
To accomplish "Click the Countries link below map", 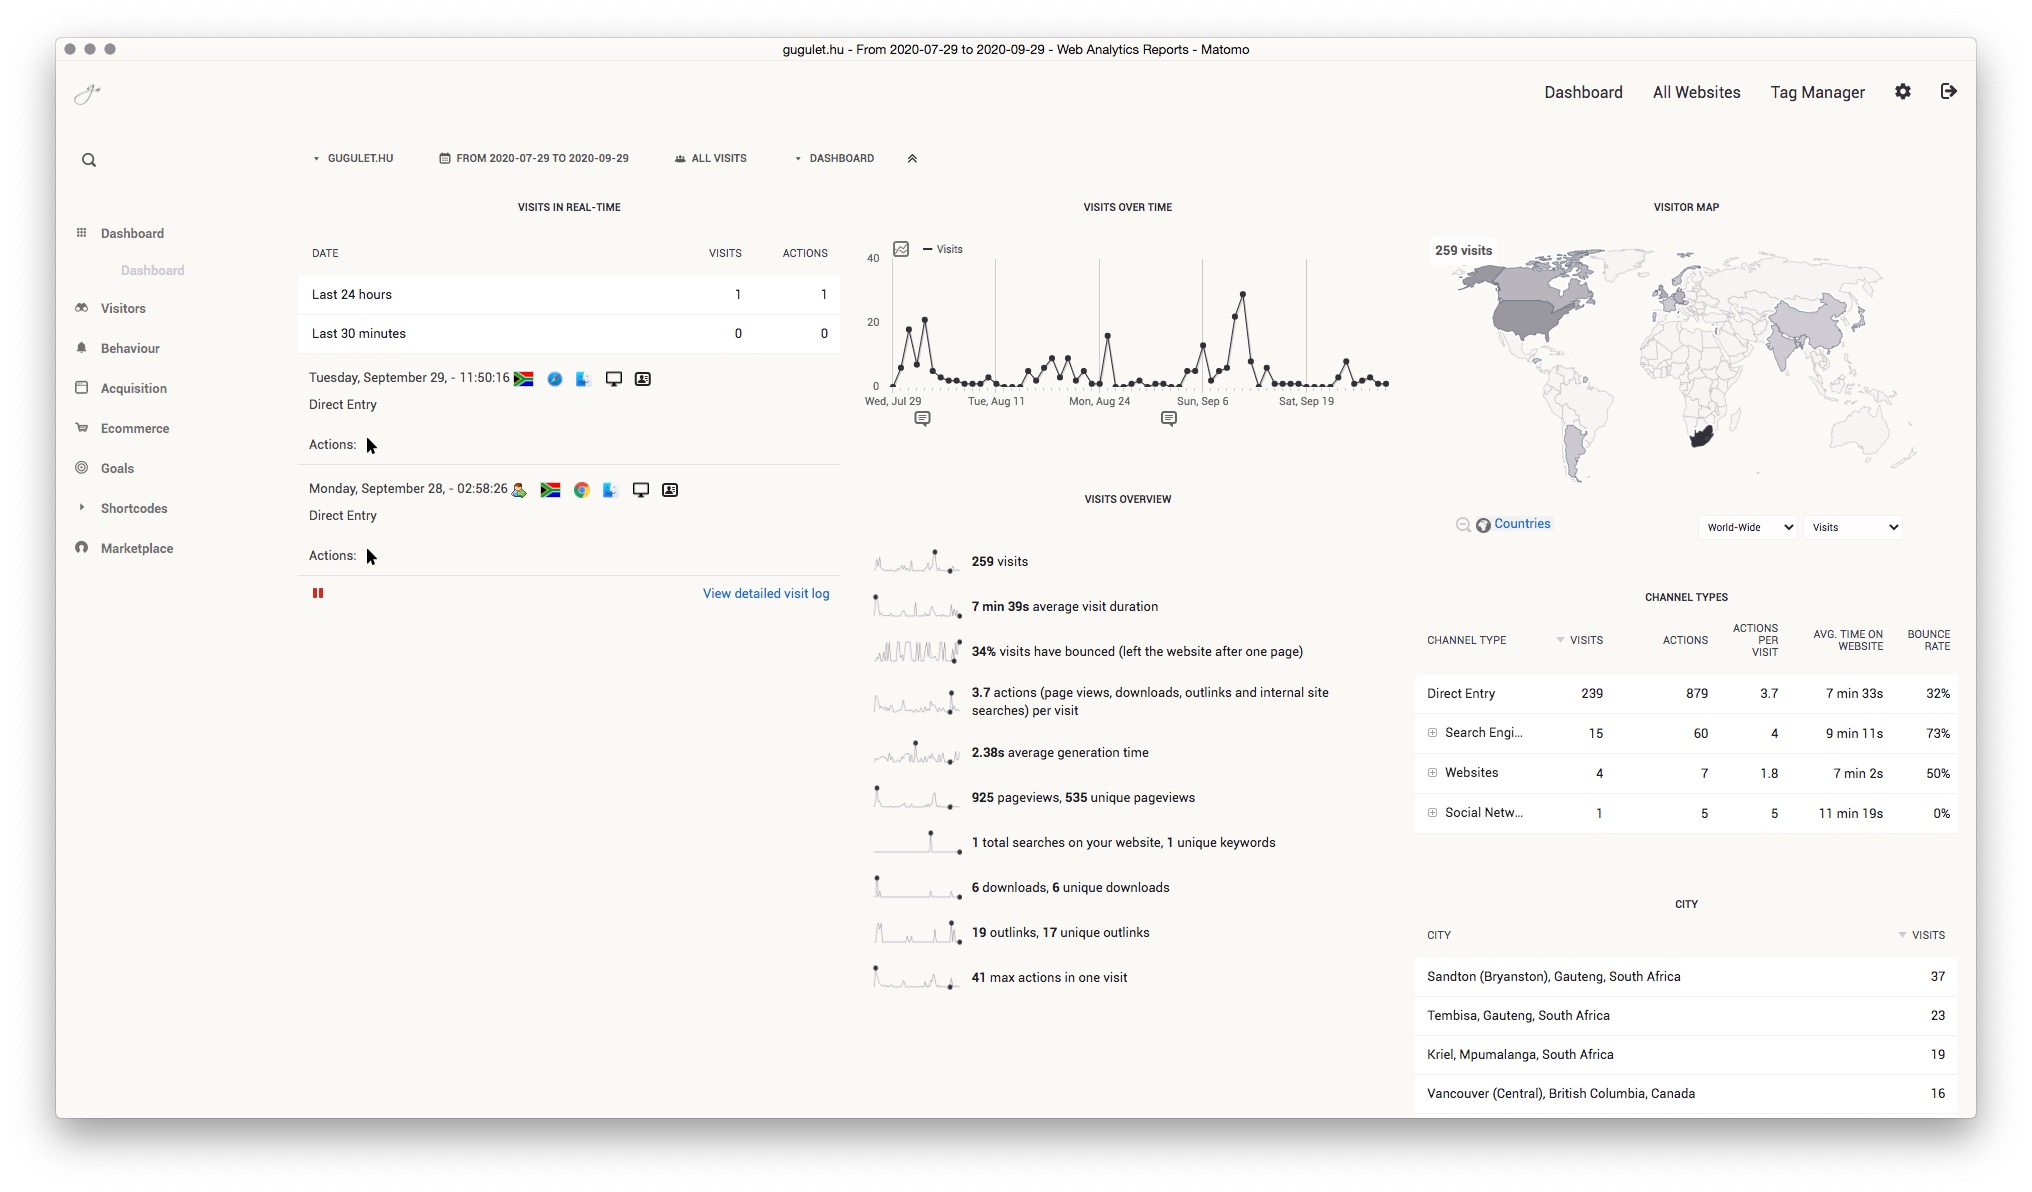I will 1521,524.
